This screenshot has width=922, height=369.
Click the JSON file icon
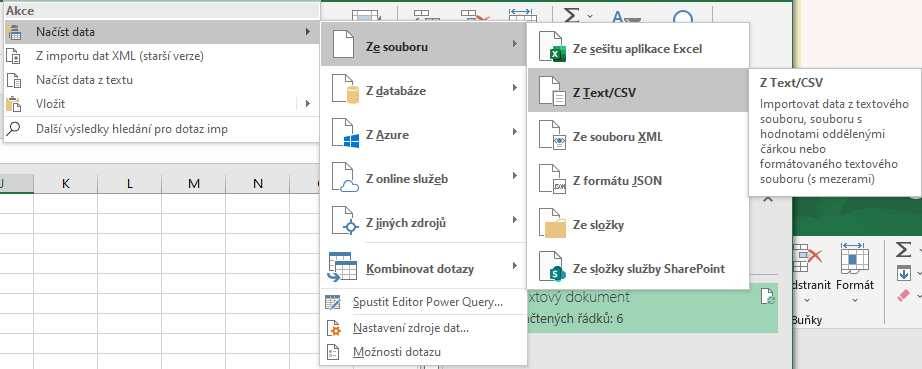click(x=552, y=180)
